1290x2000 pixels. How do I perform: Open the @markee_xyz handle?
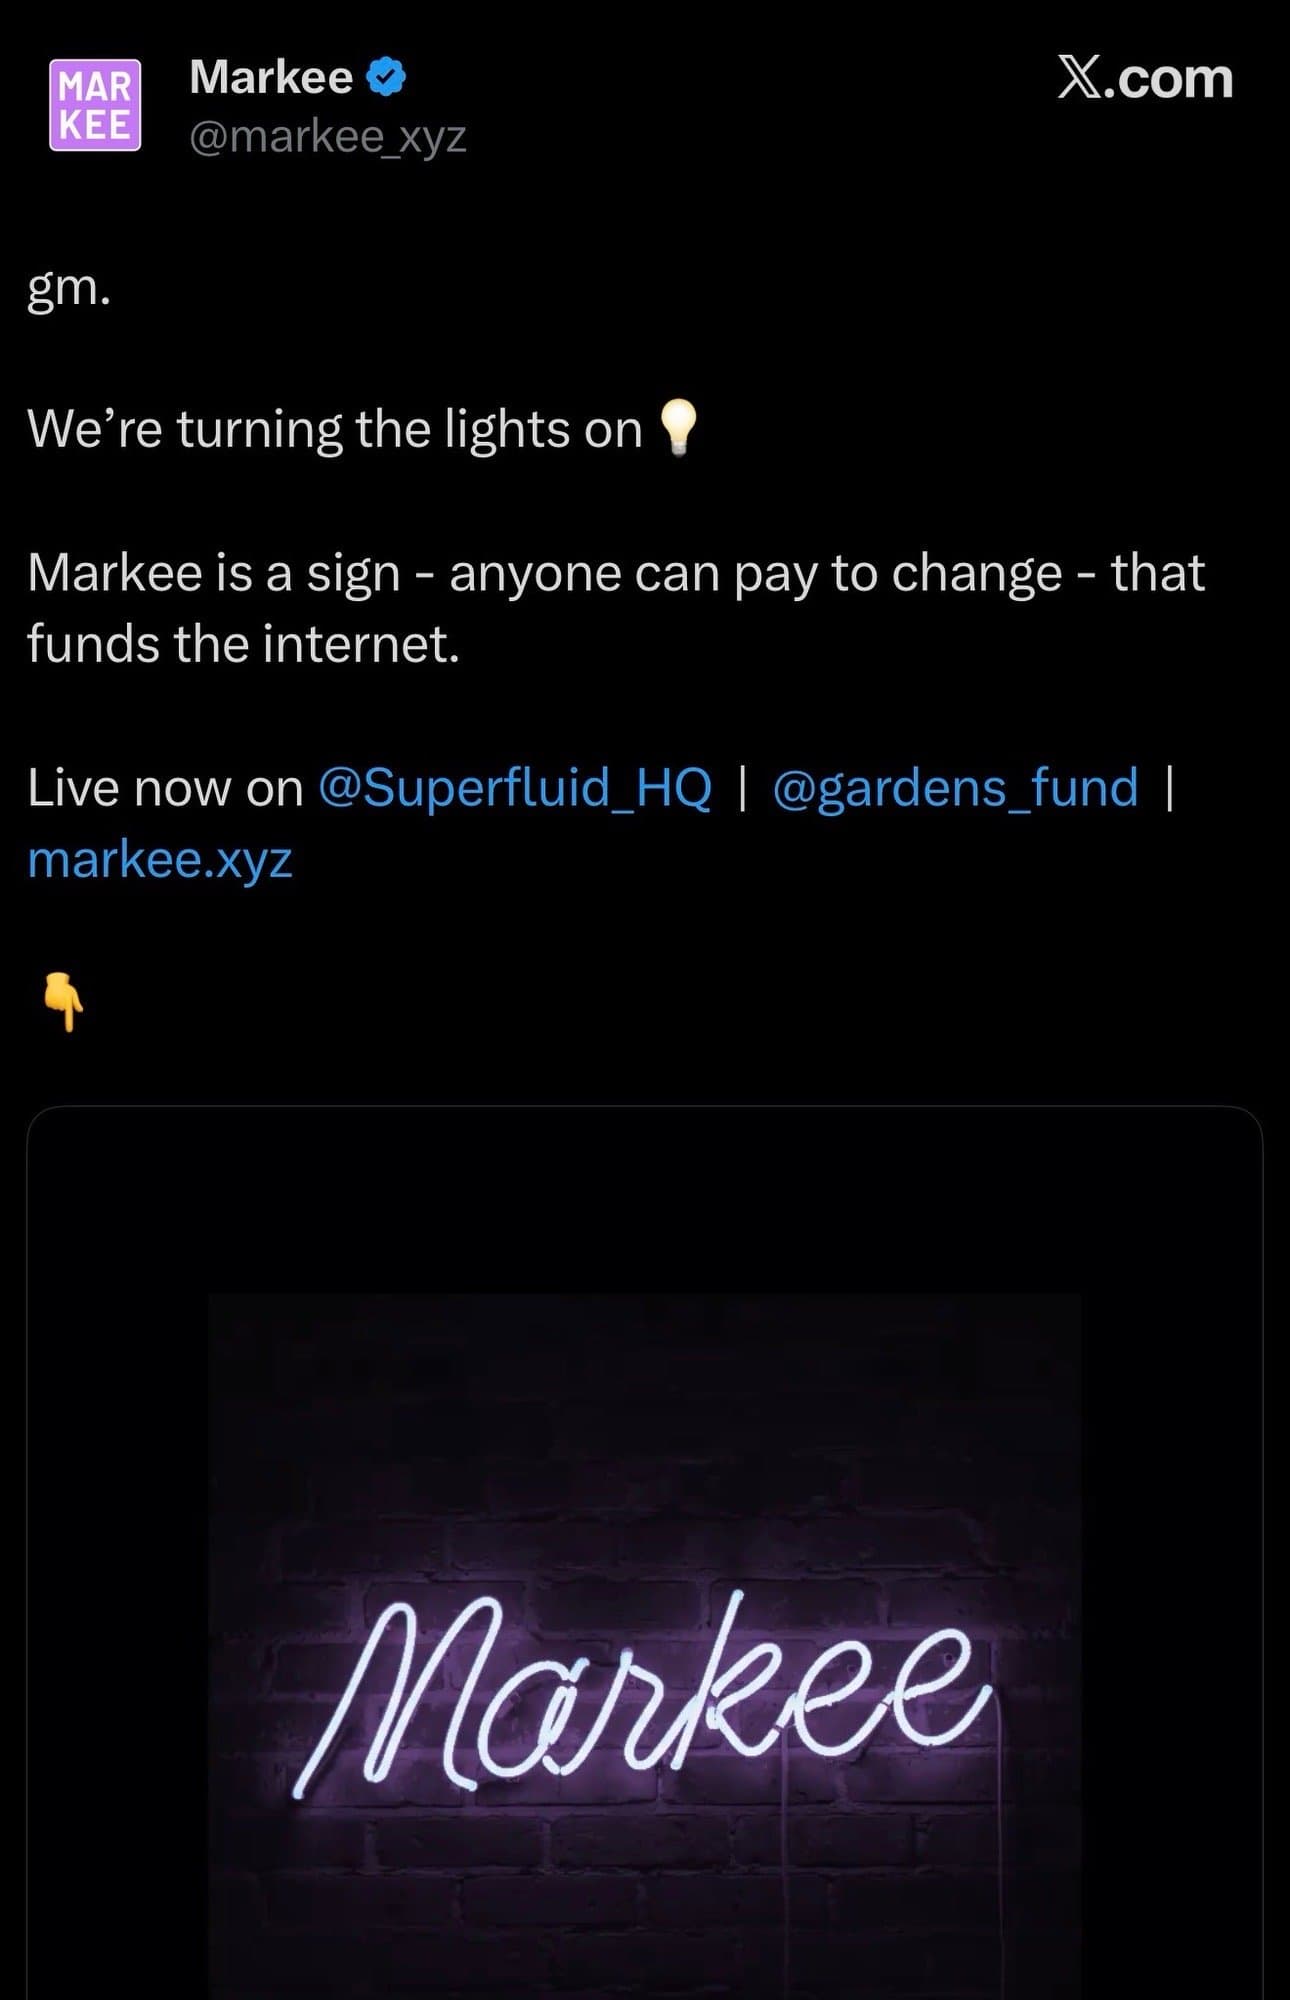pyautogui.click(x=327, y=136)
